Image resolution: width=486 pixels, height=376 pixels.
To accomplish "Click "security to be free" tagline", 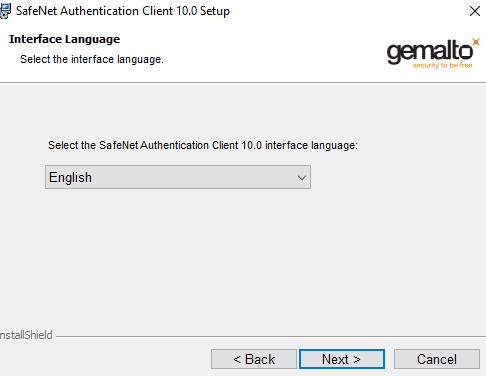I will point(442,65).
